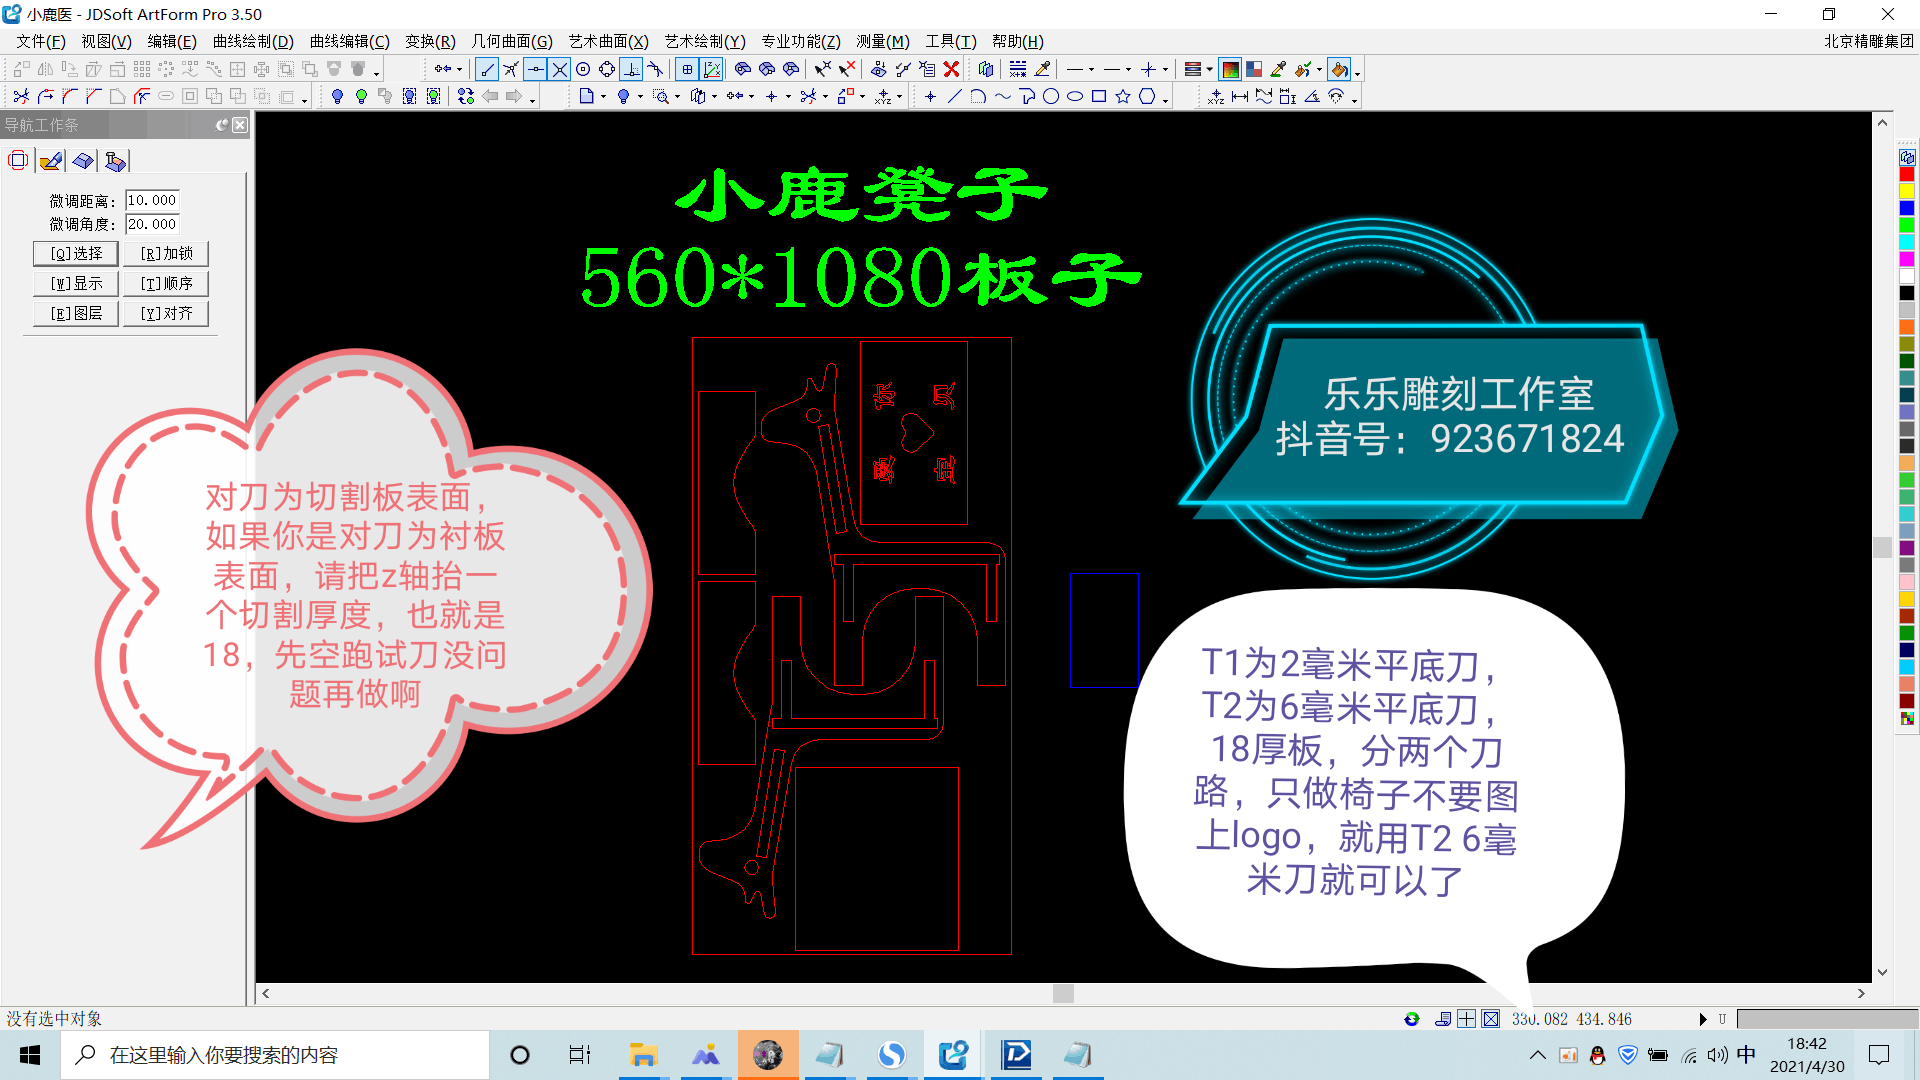Toggle endpoint snap in toolbar
This screenshot has width=1920, height=1080.
point(487,69)
